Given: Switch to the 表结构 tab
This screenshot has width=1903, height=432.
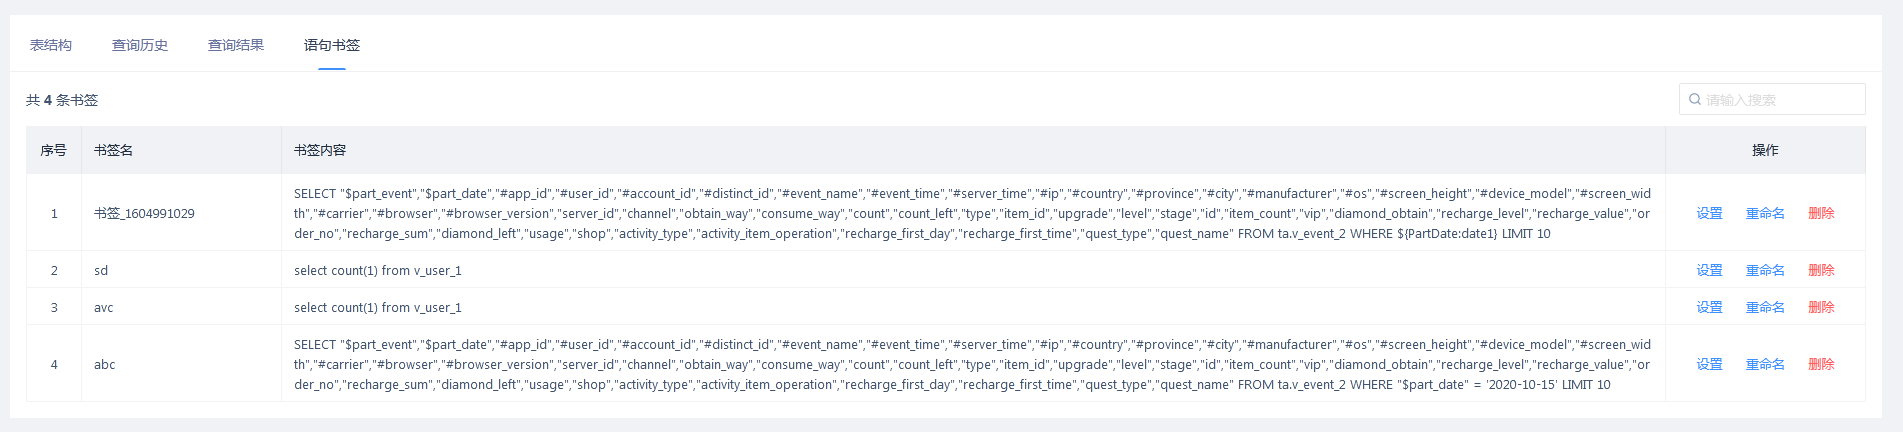Looking at the screenshot, I should pyautogui.click(x=51, y=45).
